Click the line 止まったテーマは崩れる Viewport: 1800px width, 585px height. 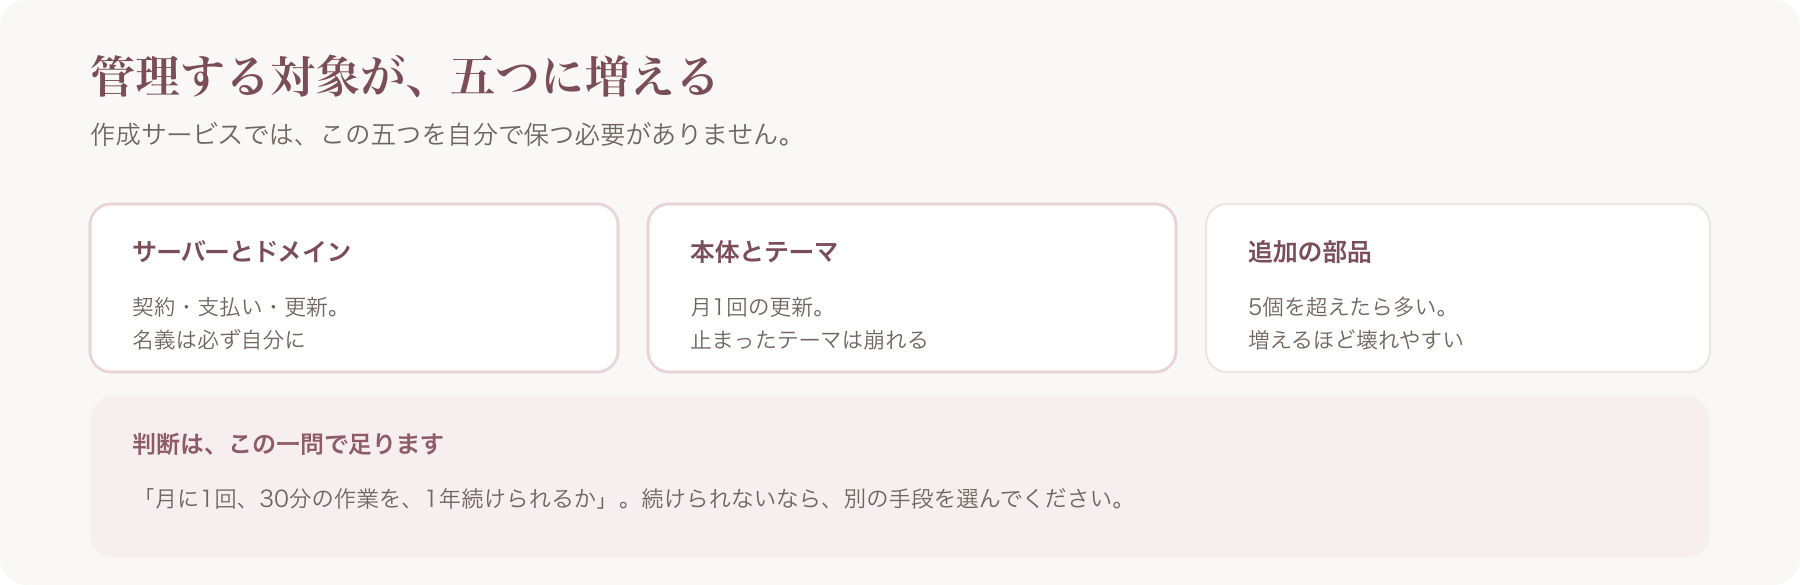click(x=809, y=340)
